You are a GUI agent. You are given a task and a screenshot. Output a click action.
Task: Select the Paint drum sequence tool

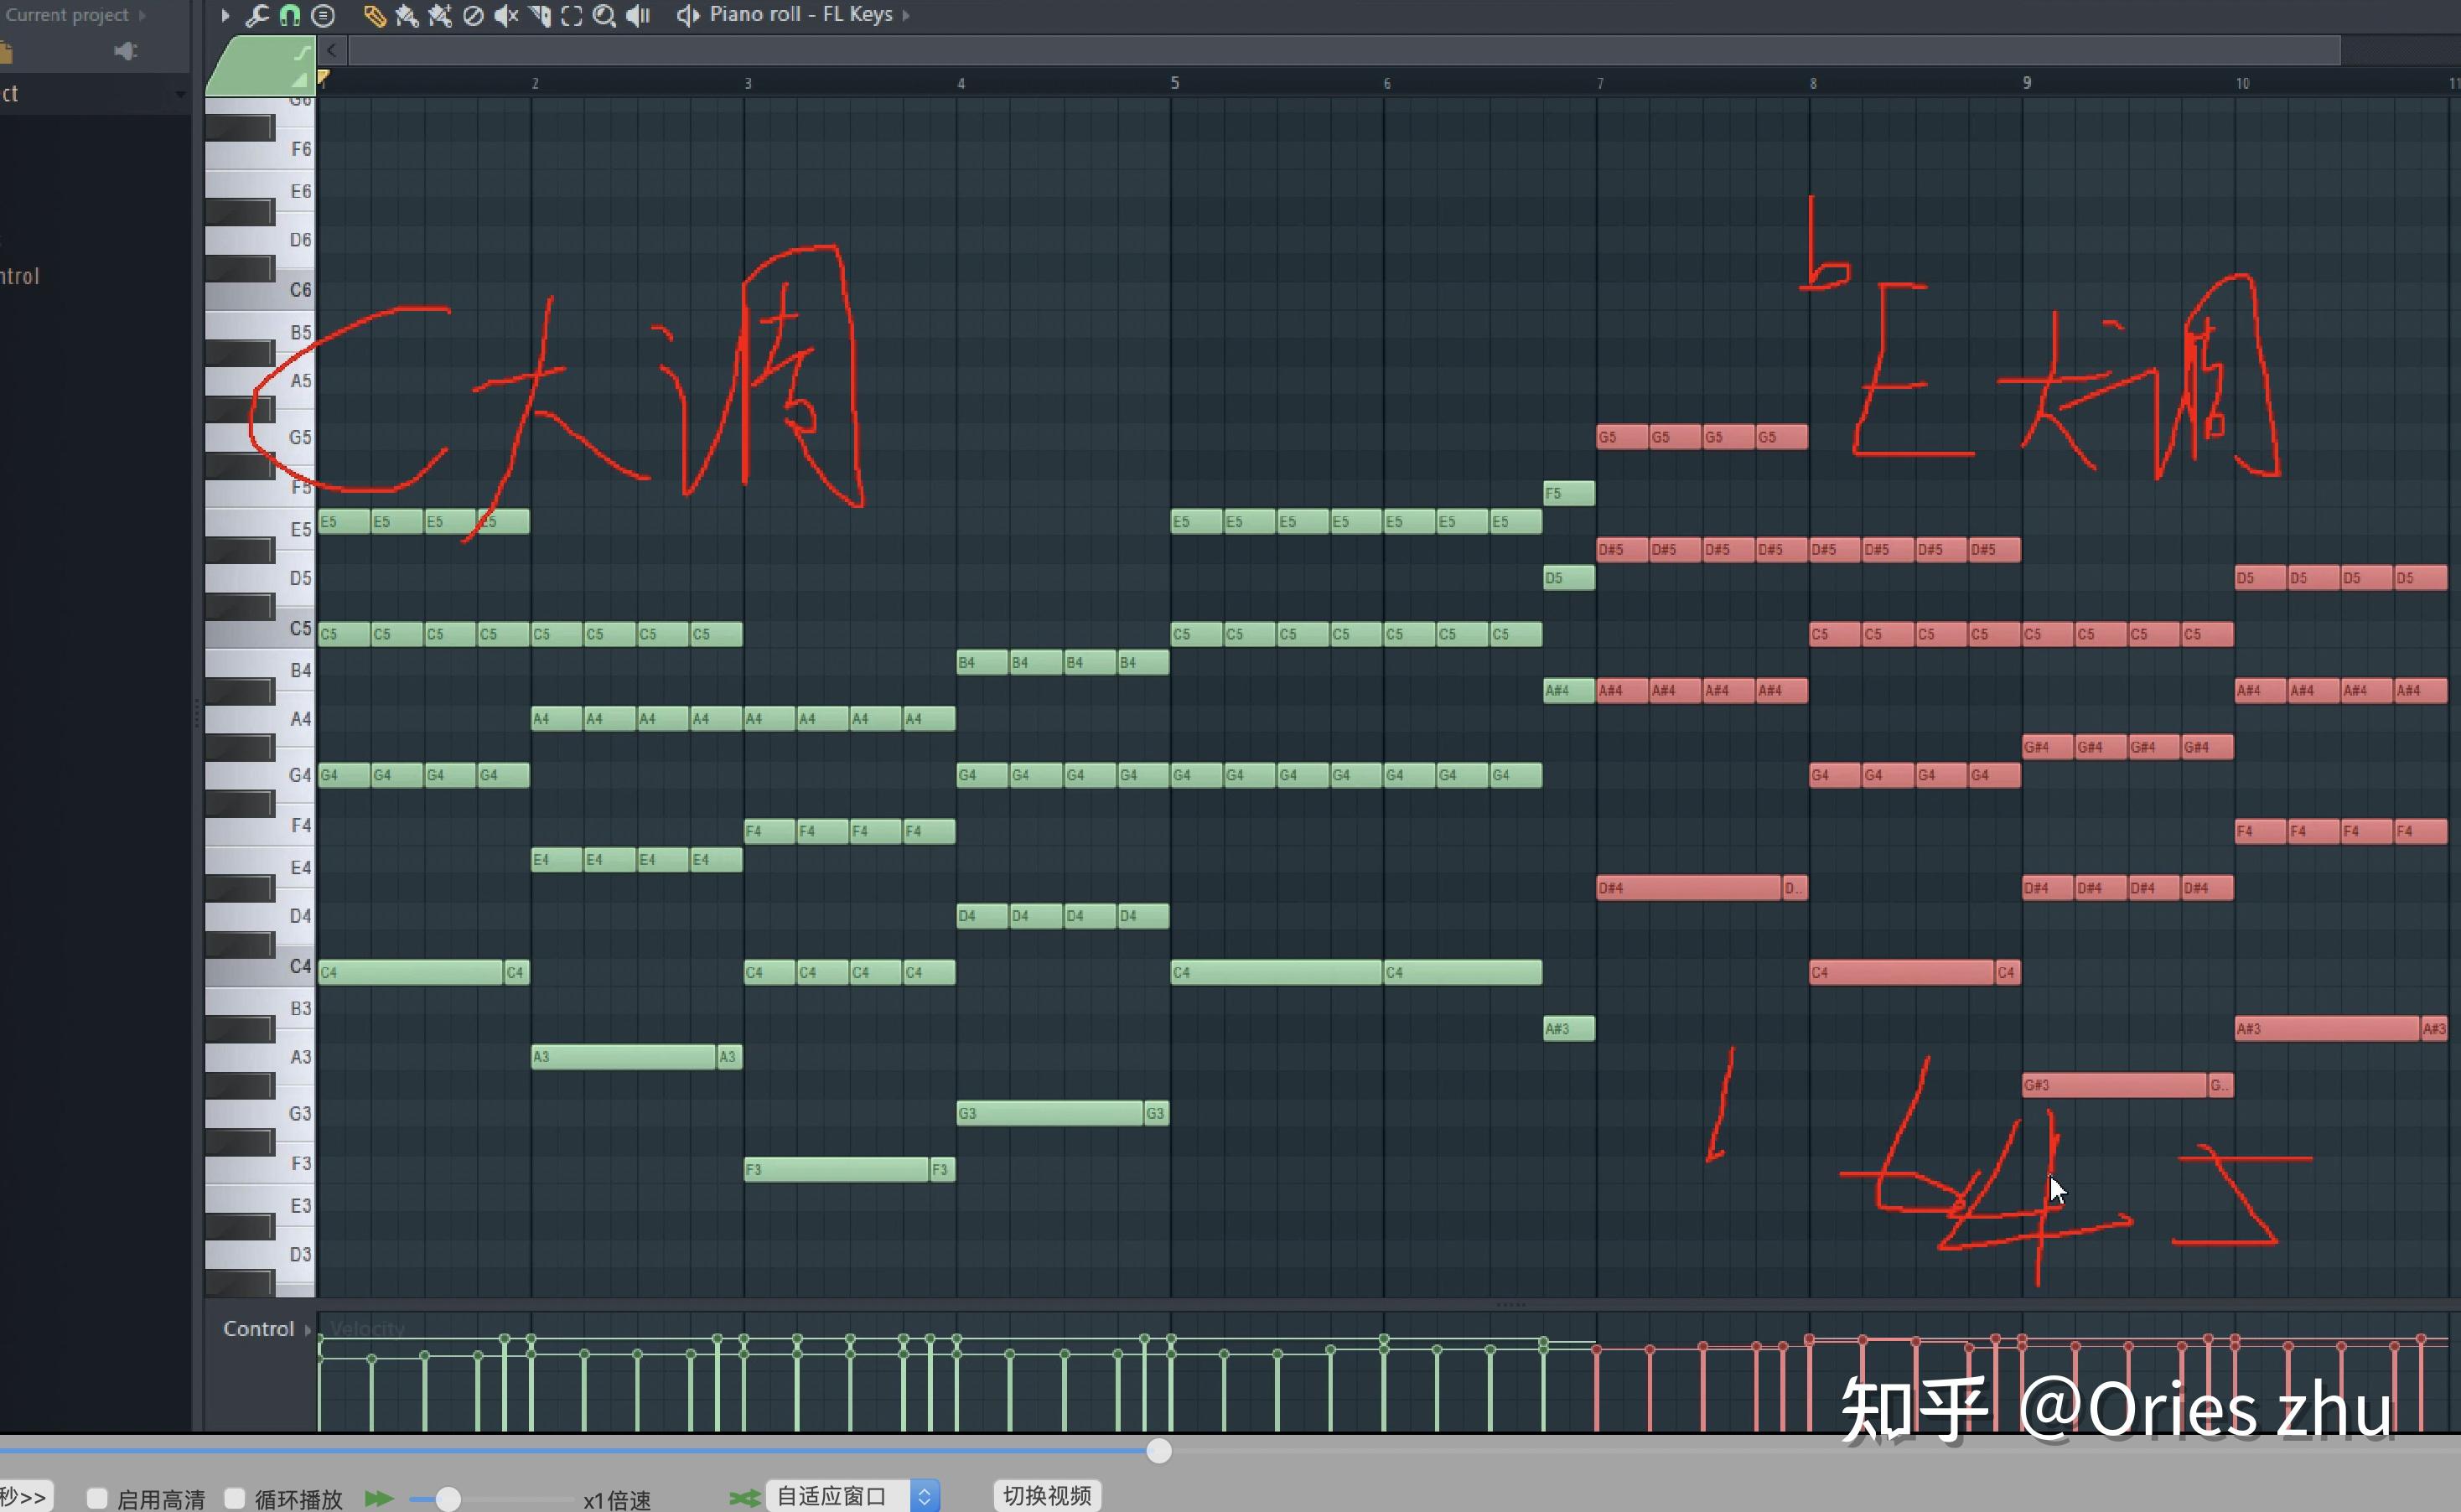click(440, 15)
